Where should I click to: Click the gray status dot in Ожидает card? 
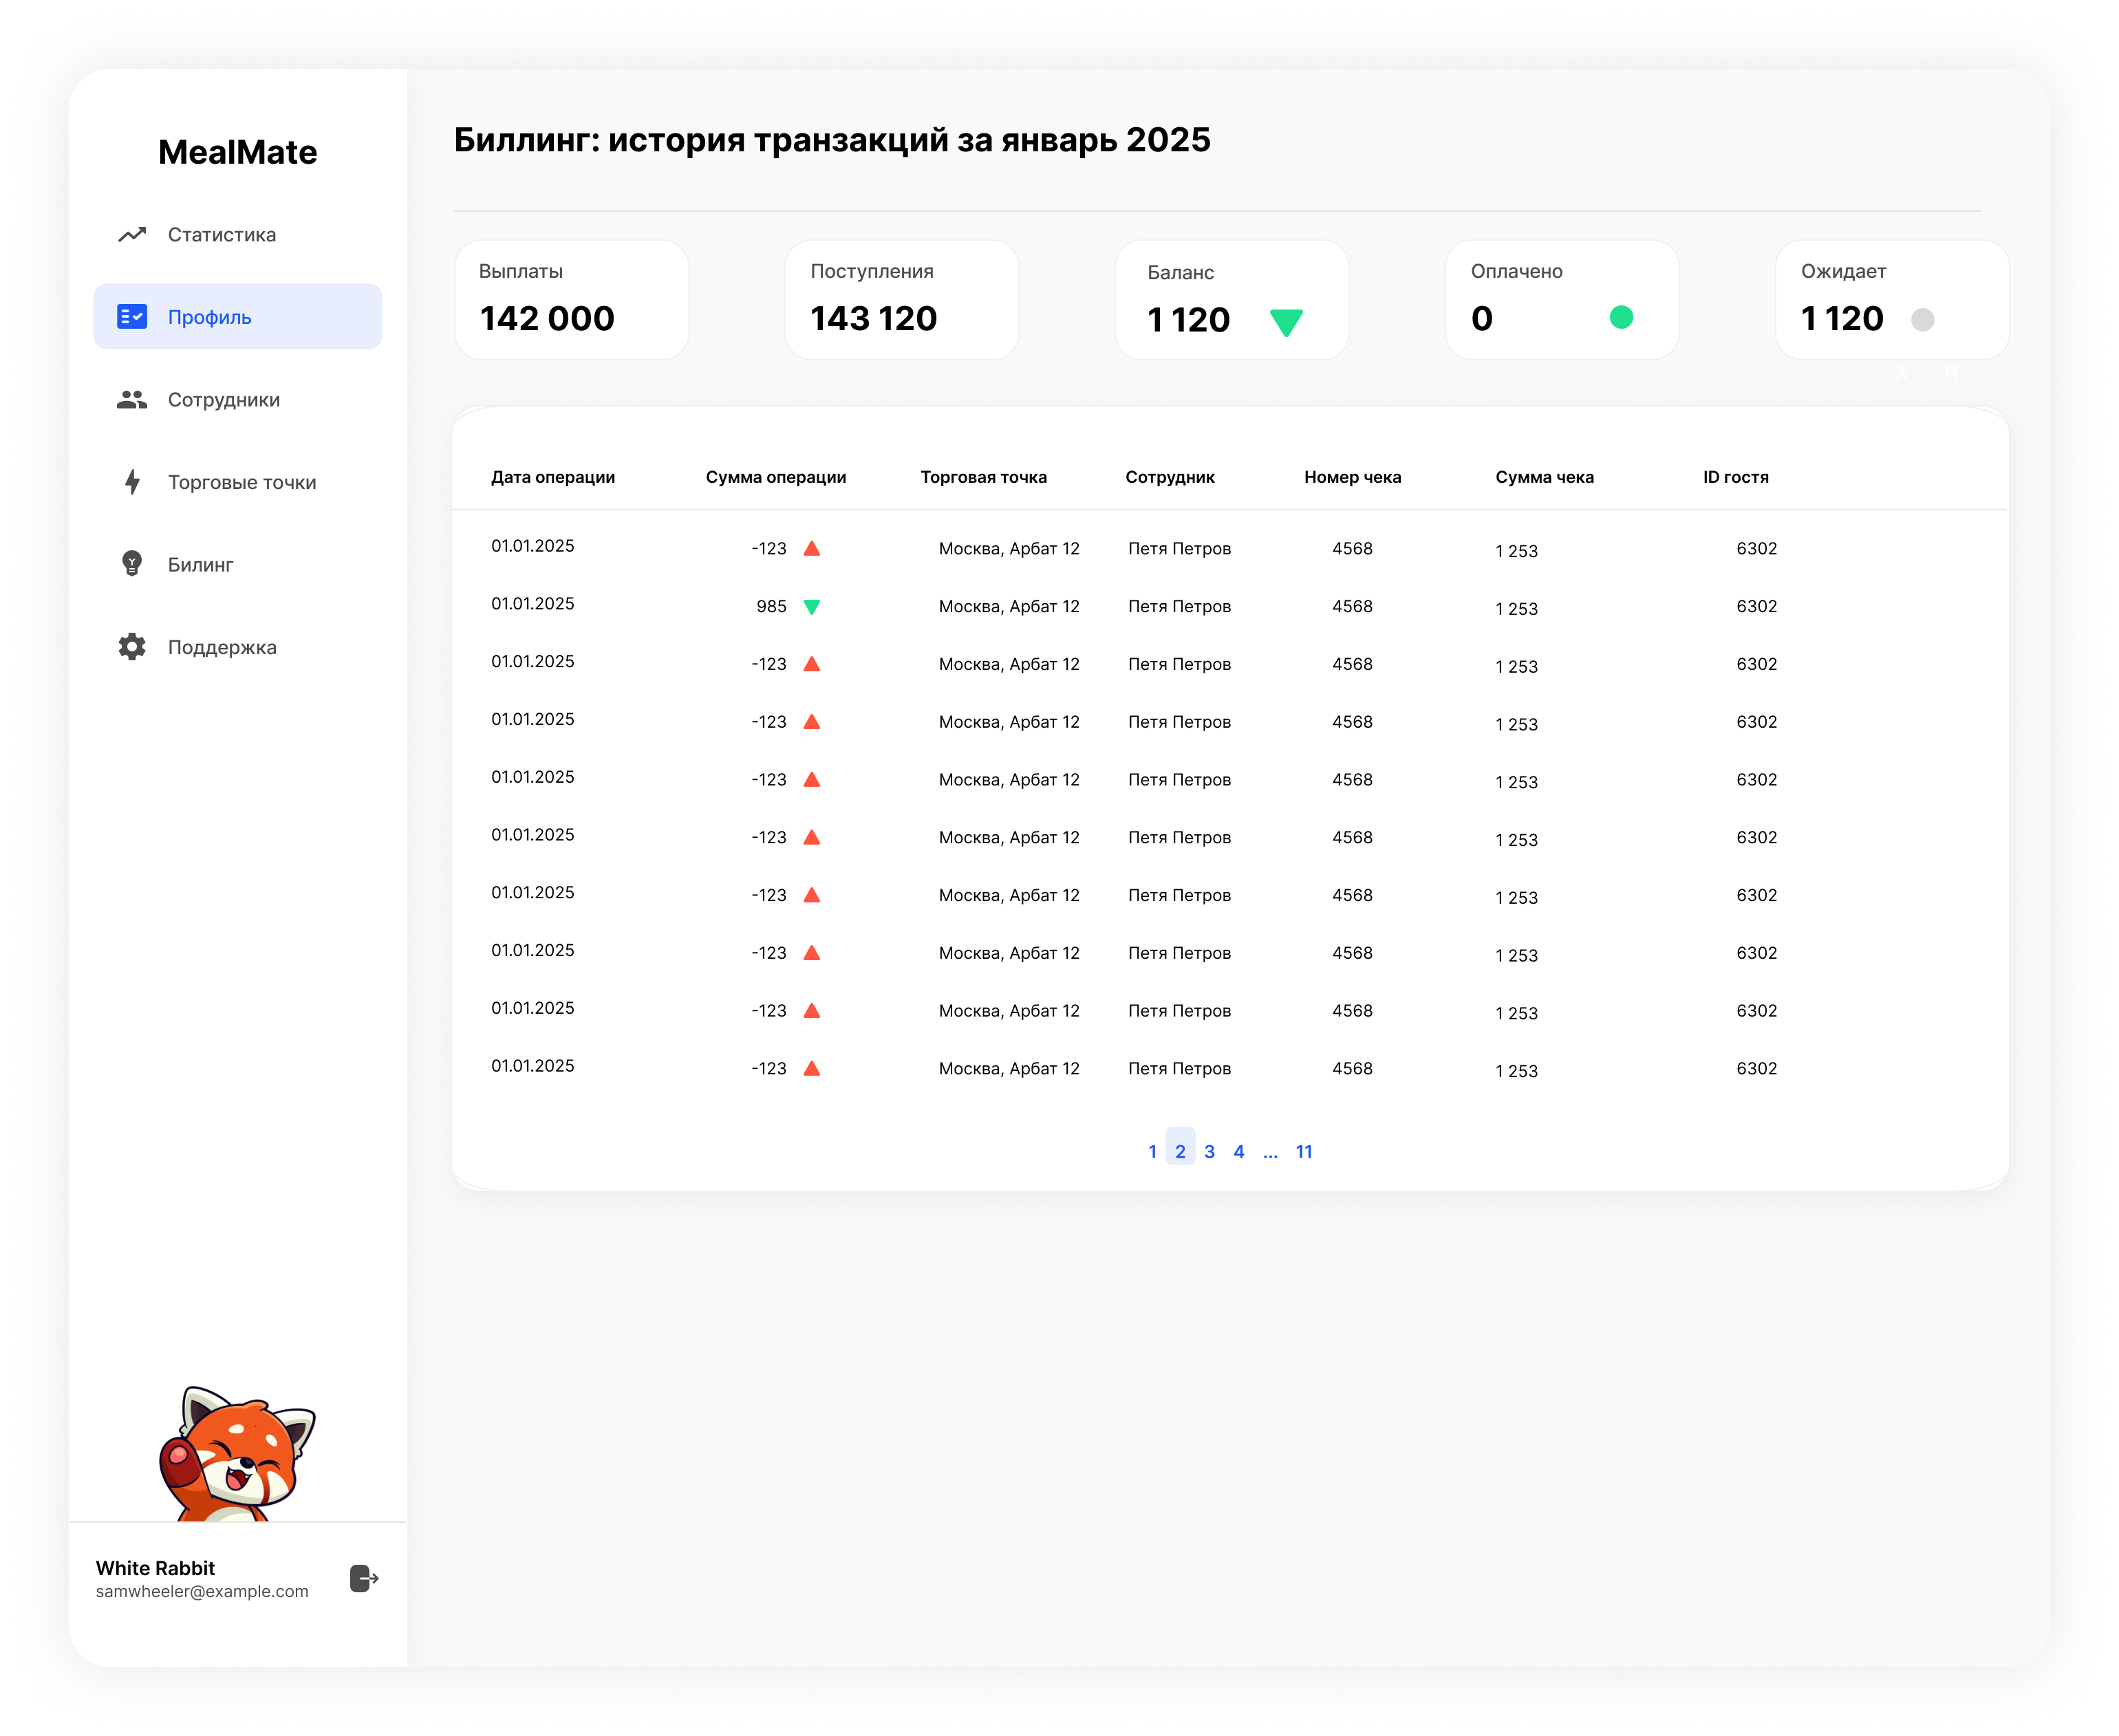(x=1922, y=320)
